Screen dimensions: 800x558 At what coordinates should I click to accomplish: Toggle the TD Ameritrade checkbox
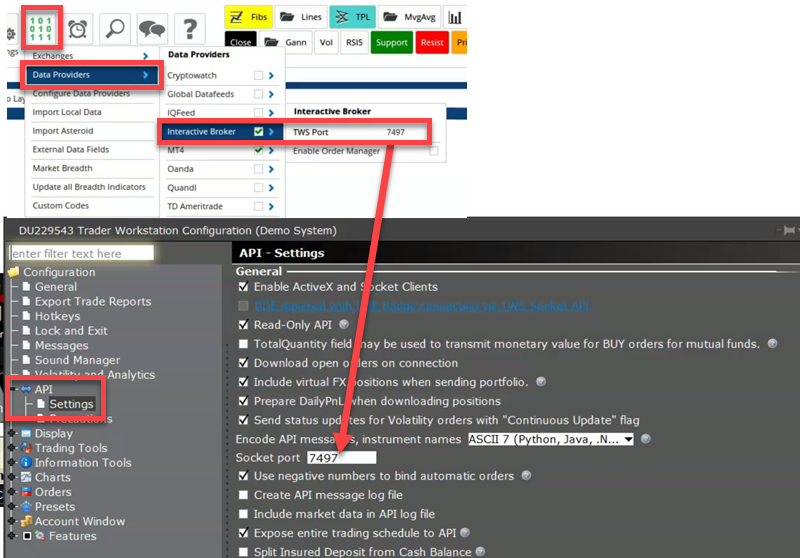tap(259, 207)
